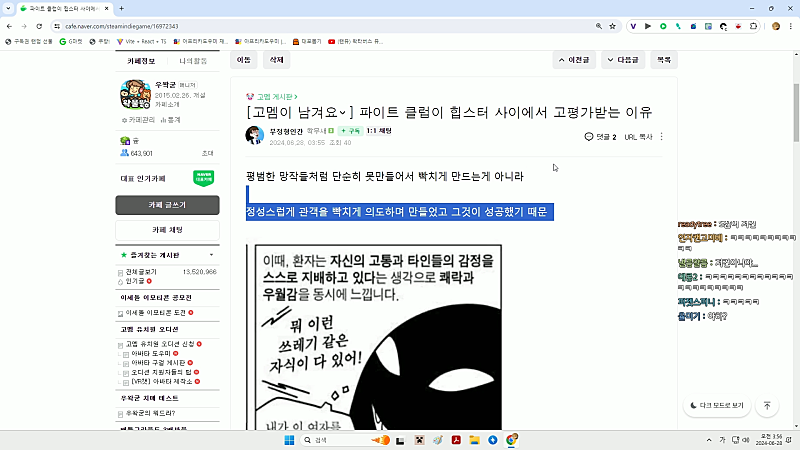Open the zoom magnifier icon in address bar
This screenshot has height=450, width=800.
[598, 26]
